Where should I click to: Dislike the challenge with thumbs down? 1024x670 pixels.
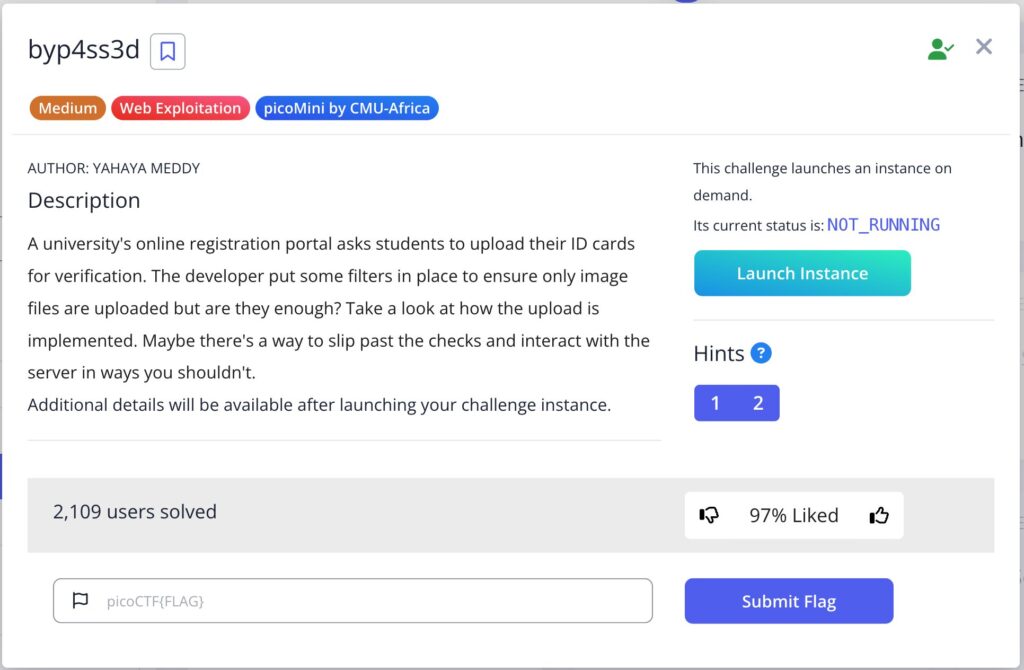coord(709,516)
